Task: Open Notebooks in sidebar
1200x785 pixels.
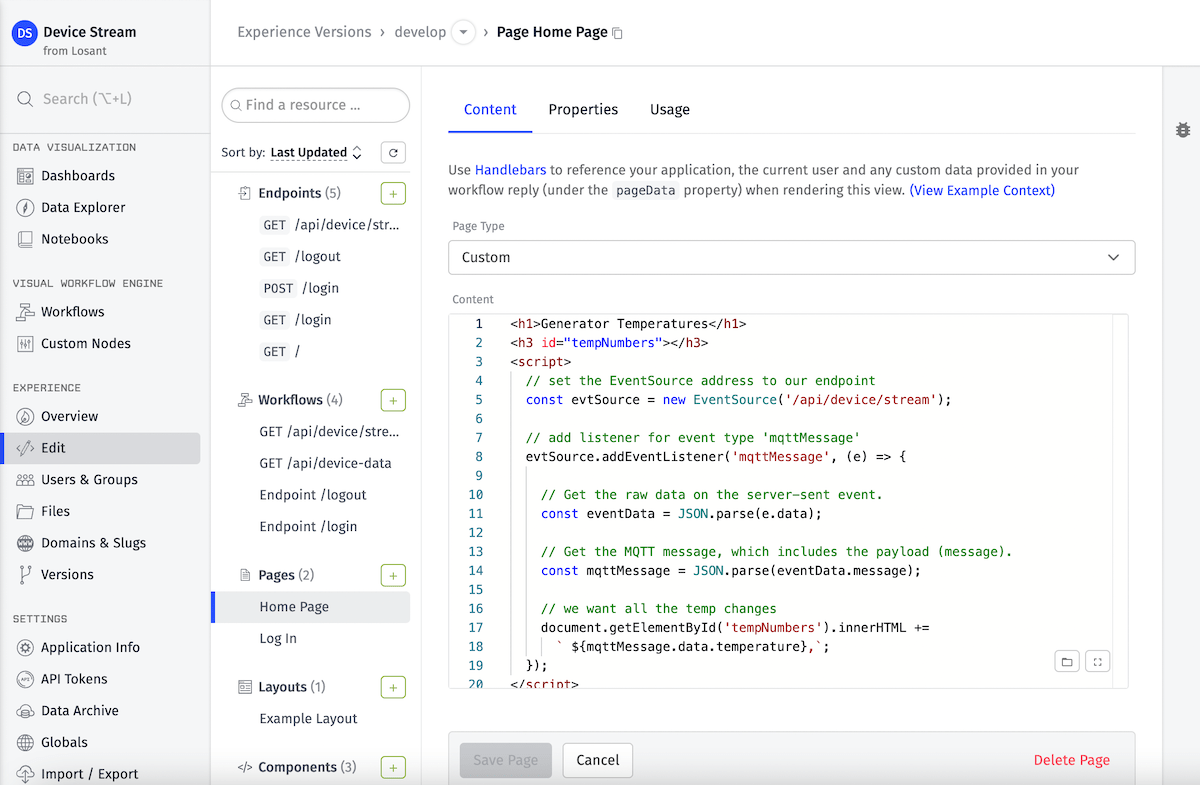Action: click(x=75, y=240)
